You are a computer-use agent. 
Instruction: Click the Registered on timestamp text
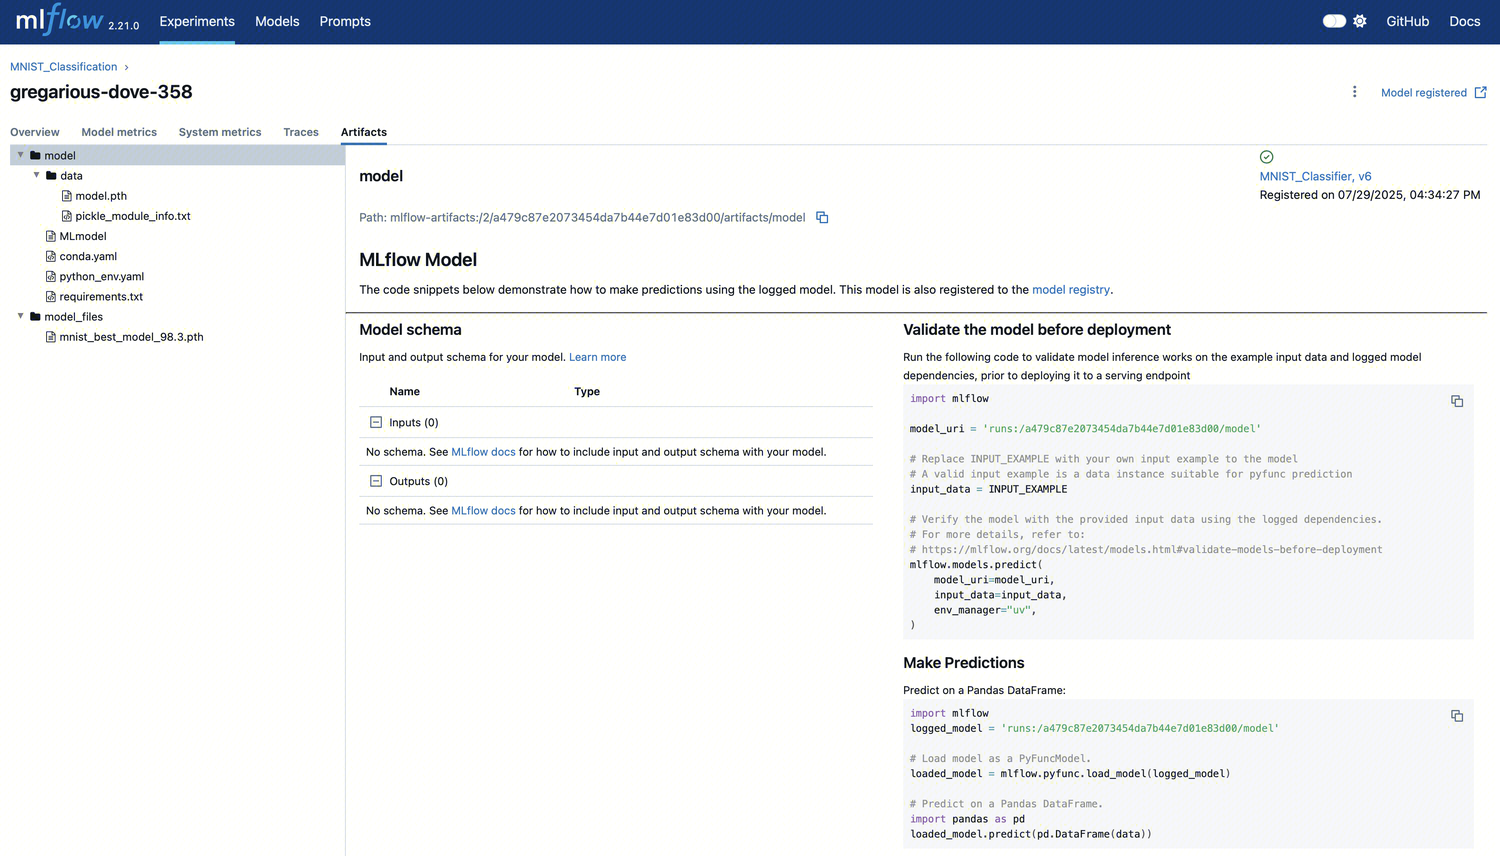pyautogui.click(x=1370, y=195)
